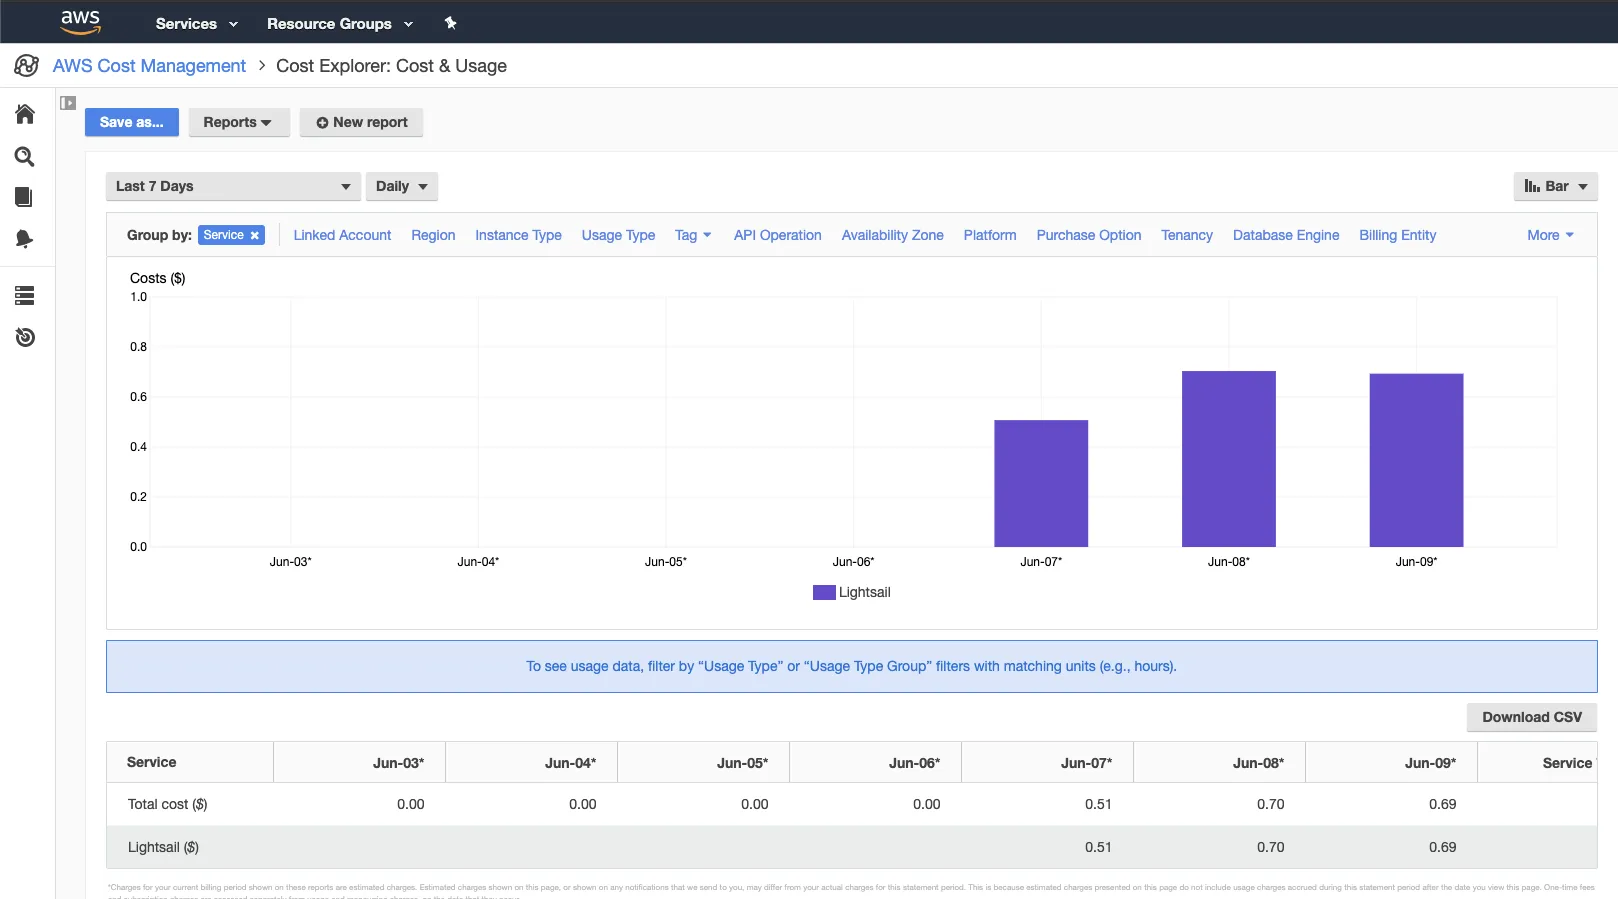Screen dimensions: 1618x899
Task: Group by Region
Action: (433, 235)
